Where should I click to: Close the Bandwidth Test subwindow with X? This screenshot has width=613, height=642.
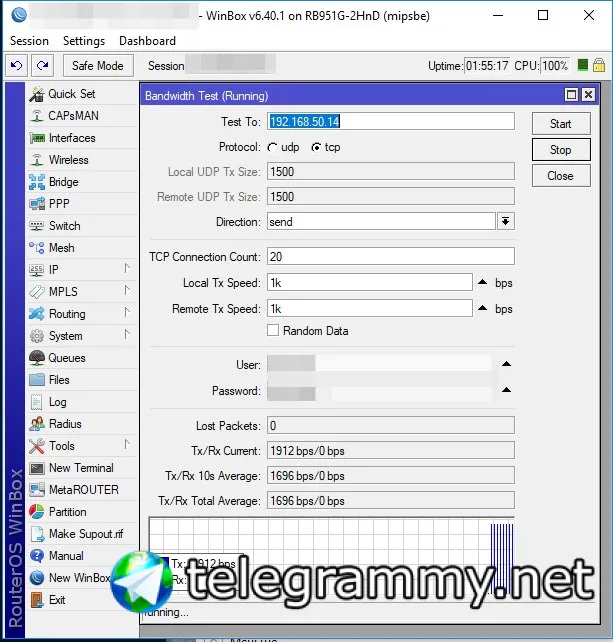tap(588, 95)
